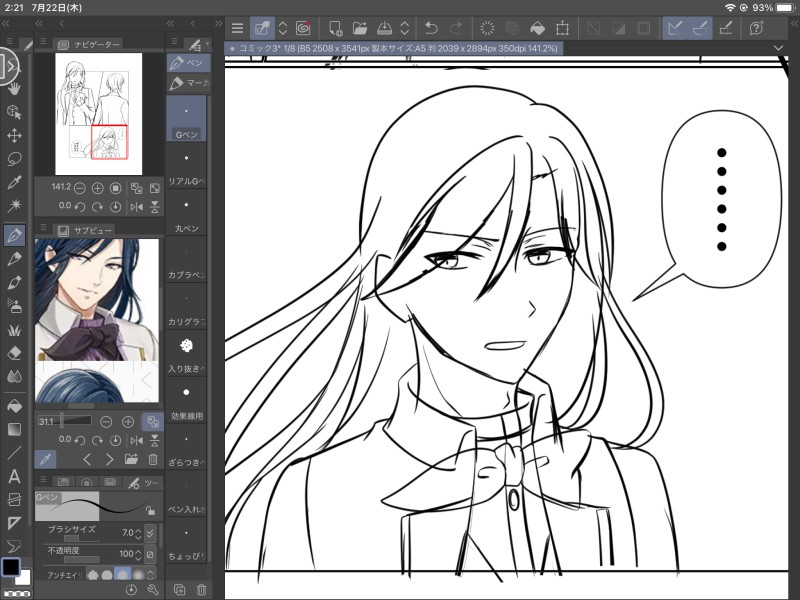Expand the save options arrows

click(405, 28)
